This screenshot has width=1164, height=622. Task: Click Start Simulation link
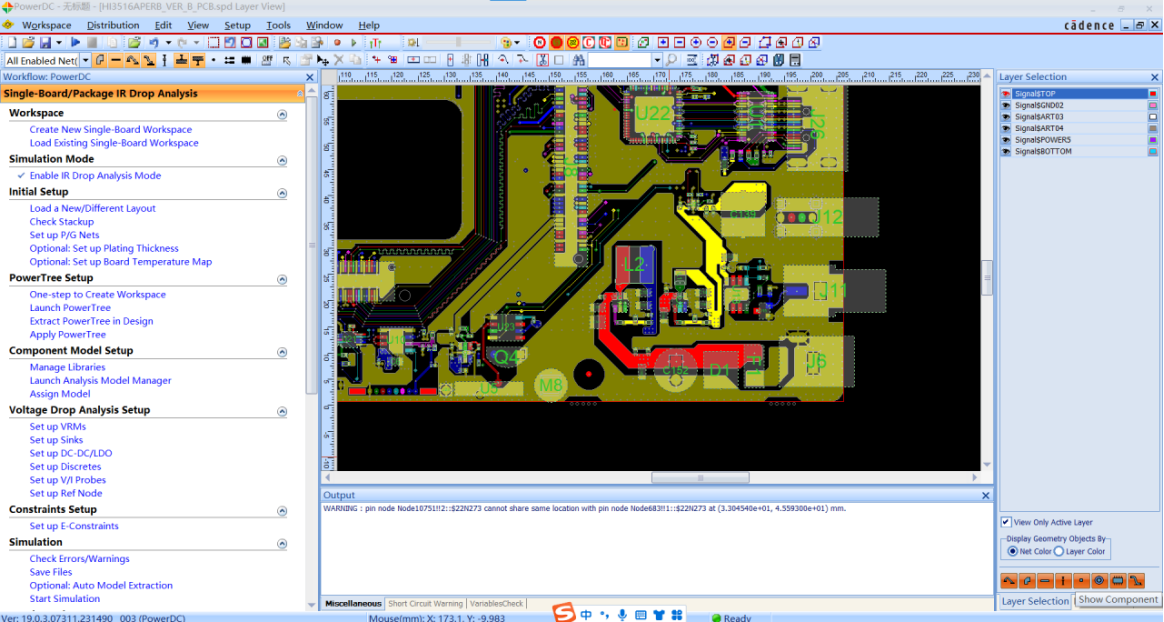[x=65, y=598]
